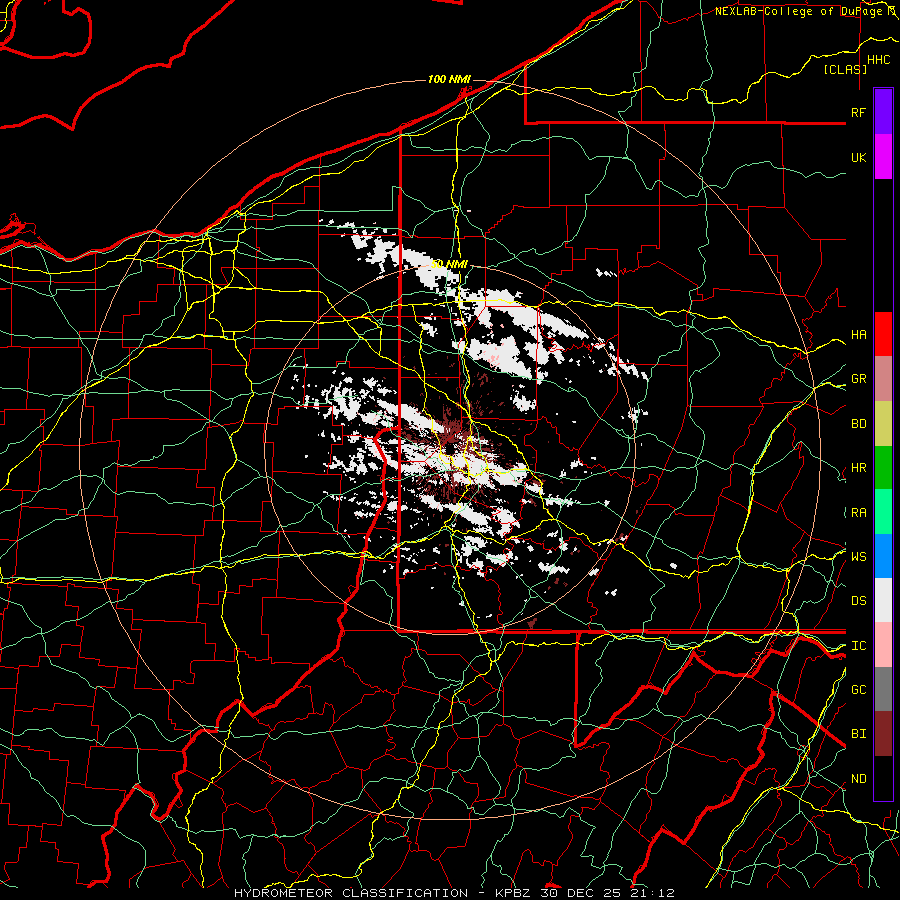Click the HA red color swatch
The width and height of the screenshot is (900, 900).
(883, 334)
